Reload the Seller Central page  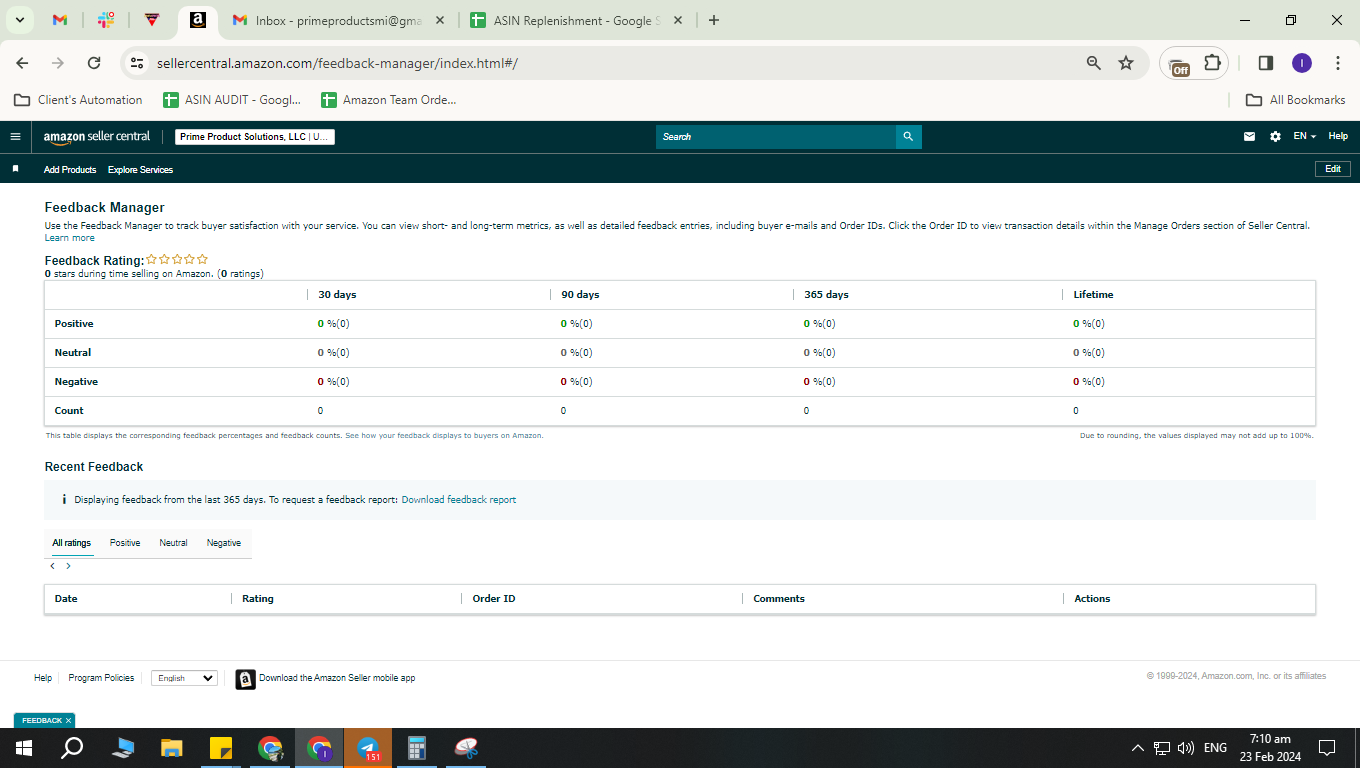pos(94,63)
